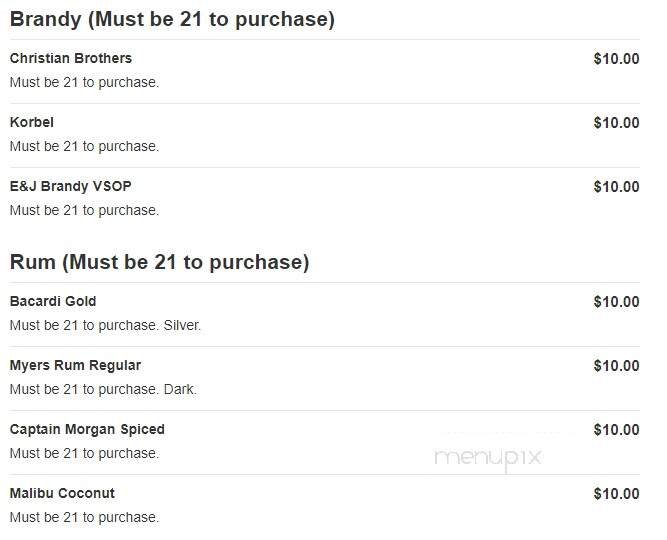667x540 pixels.
Task: Click the $10.00 price for Christian Brothers
Action: click(616, 58)
